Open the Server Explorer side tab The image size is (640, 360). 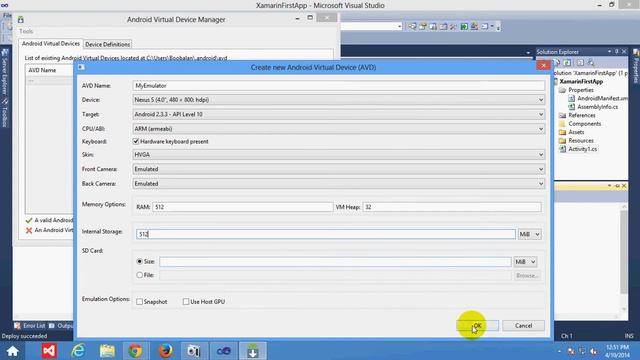(x=5, y=73)
